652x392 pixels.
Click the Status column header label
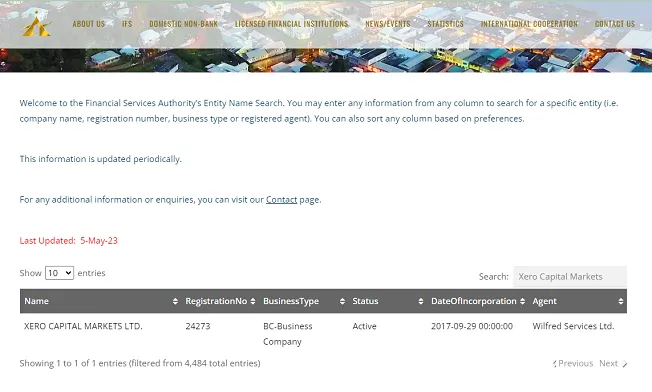click(x=365, y=301)
